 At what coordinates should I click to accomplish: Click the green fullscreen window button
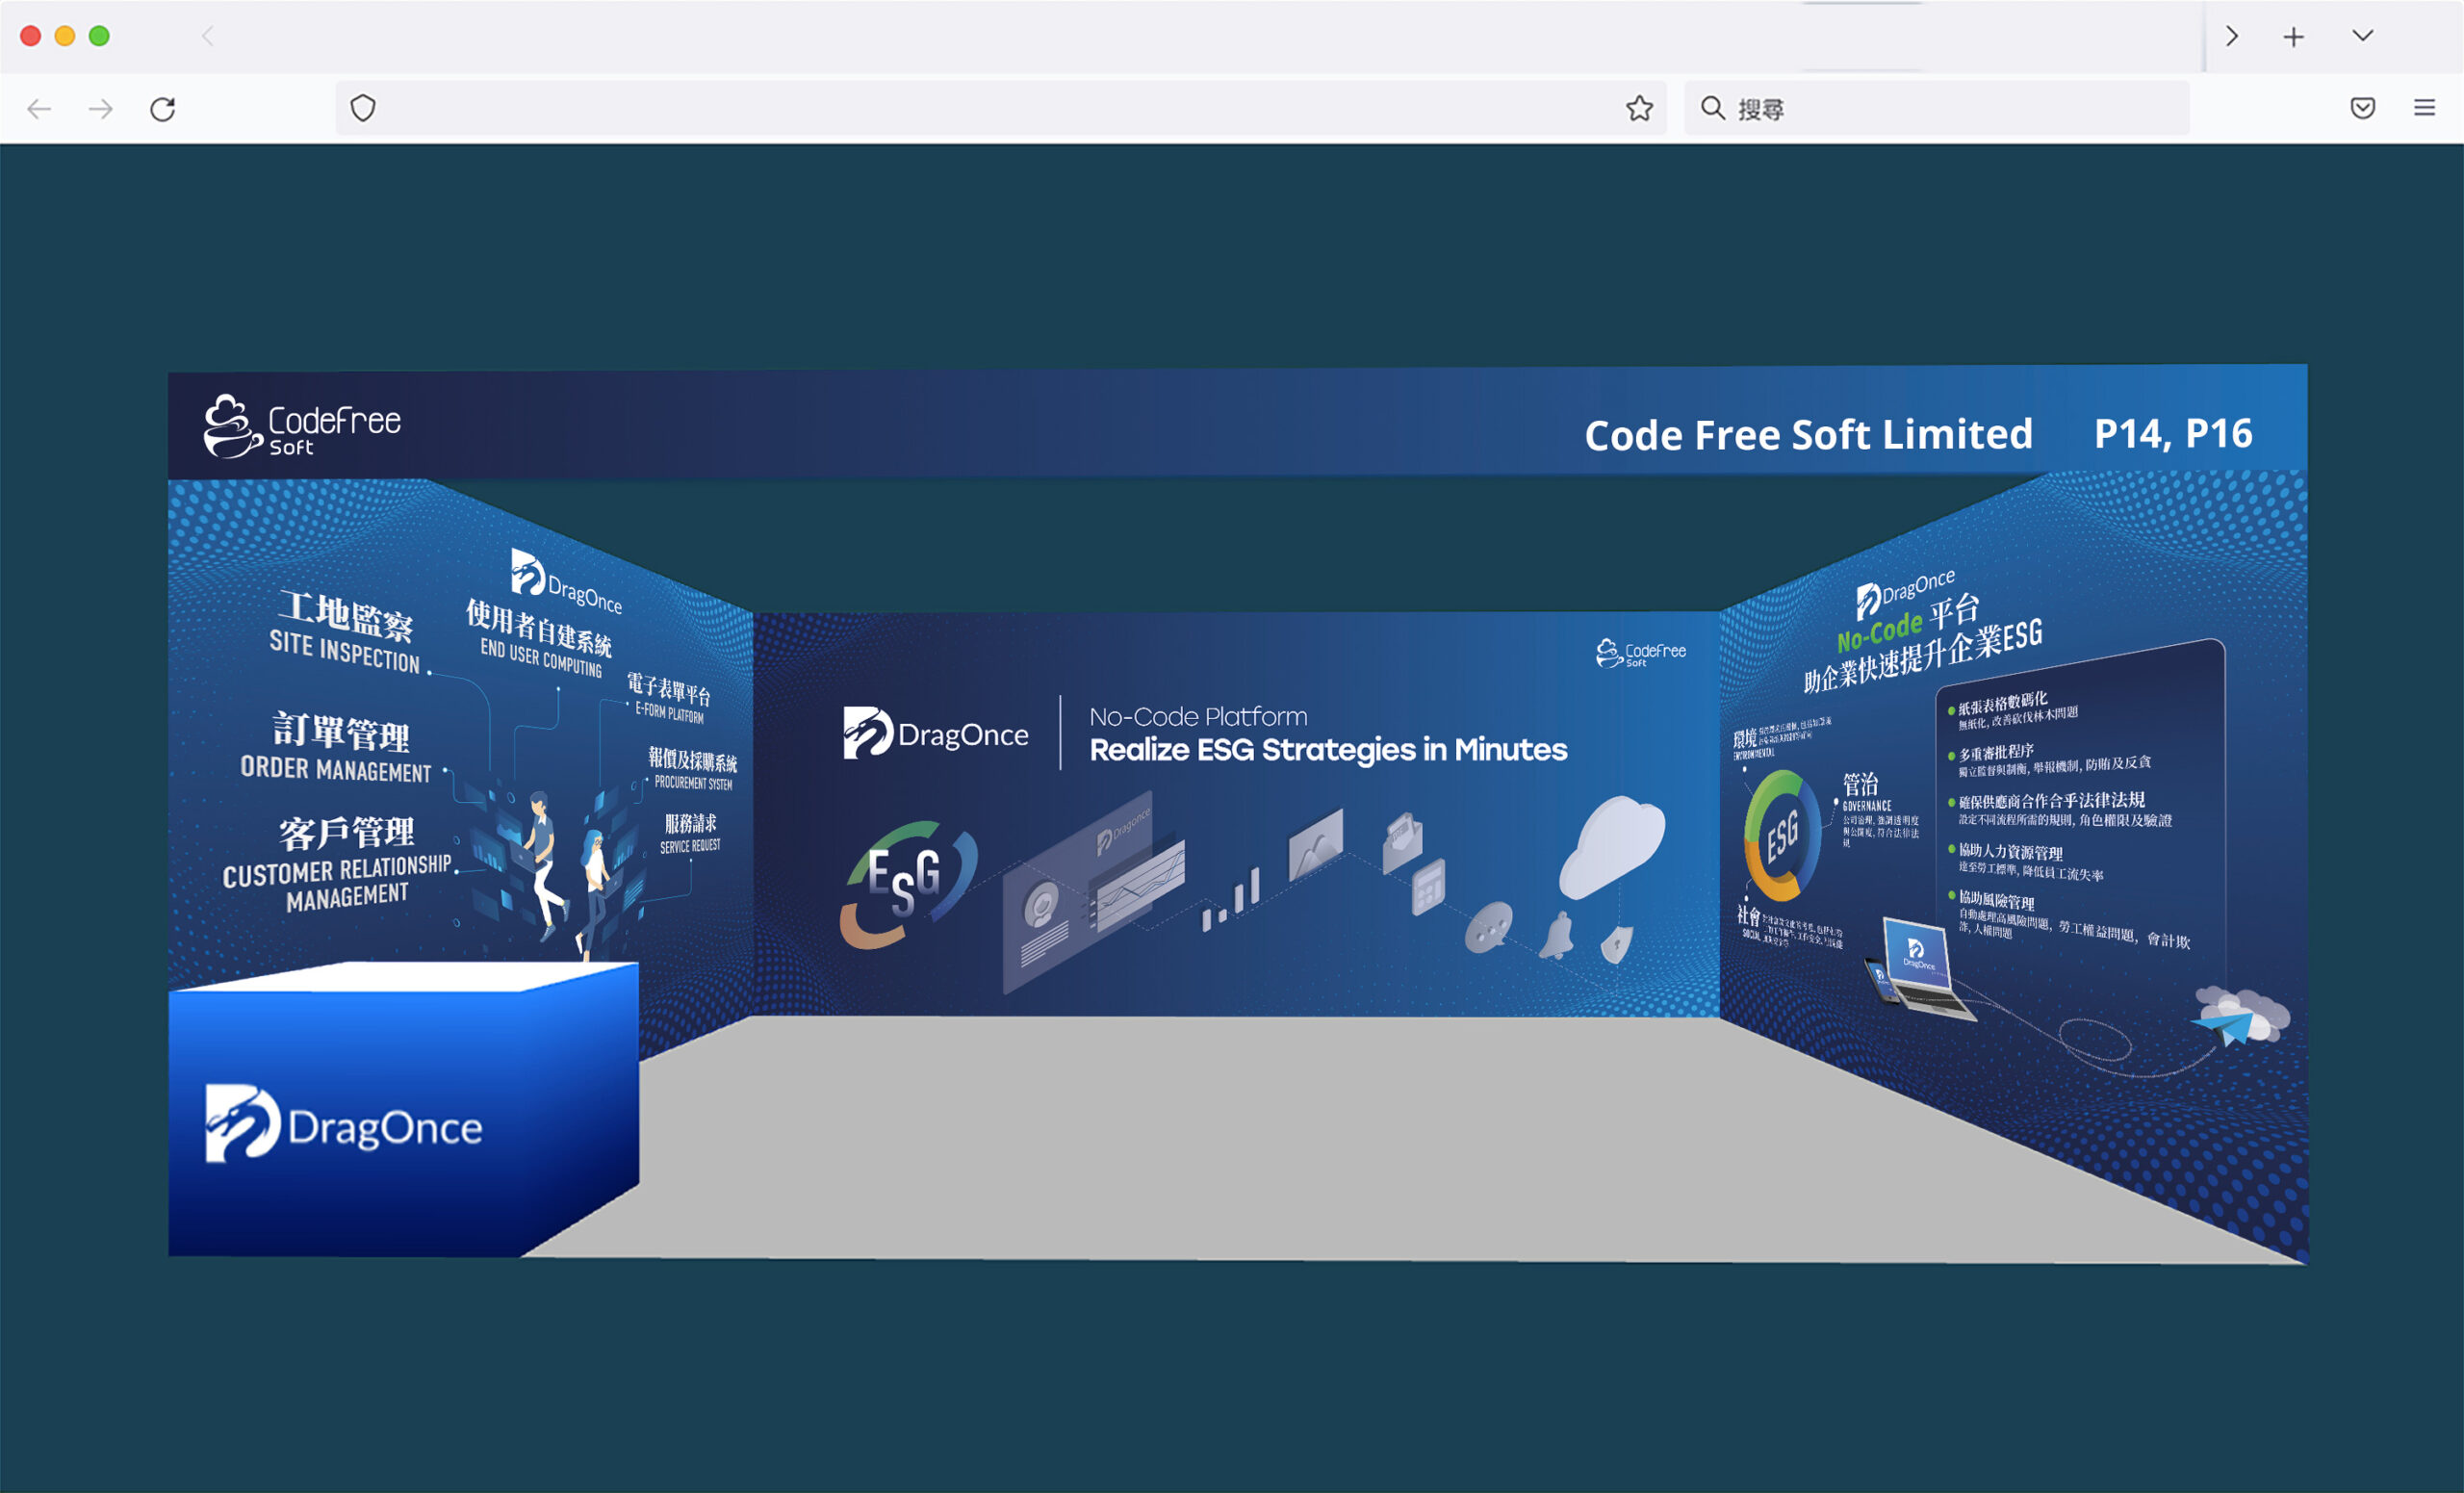tap(99, 37)
